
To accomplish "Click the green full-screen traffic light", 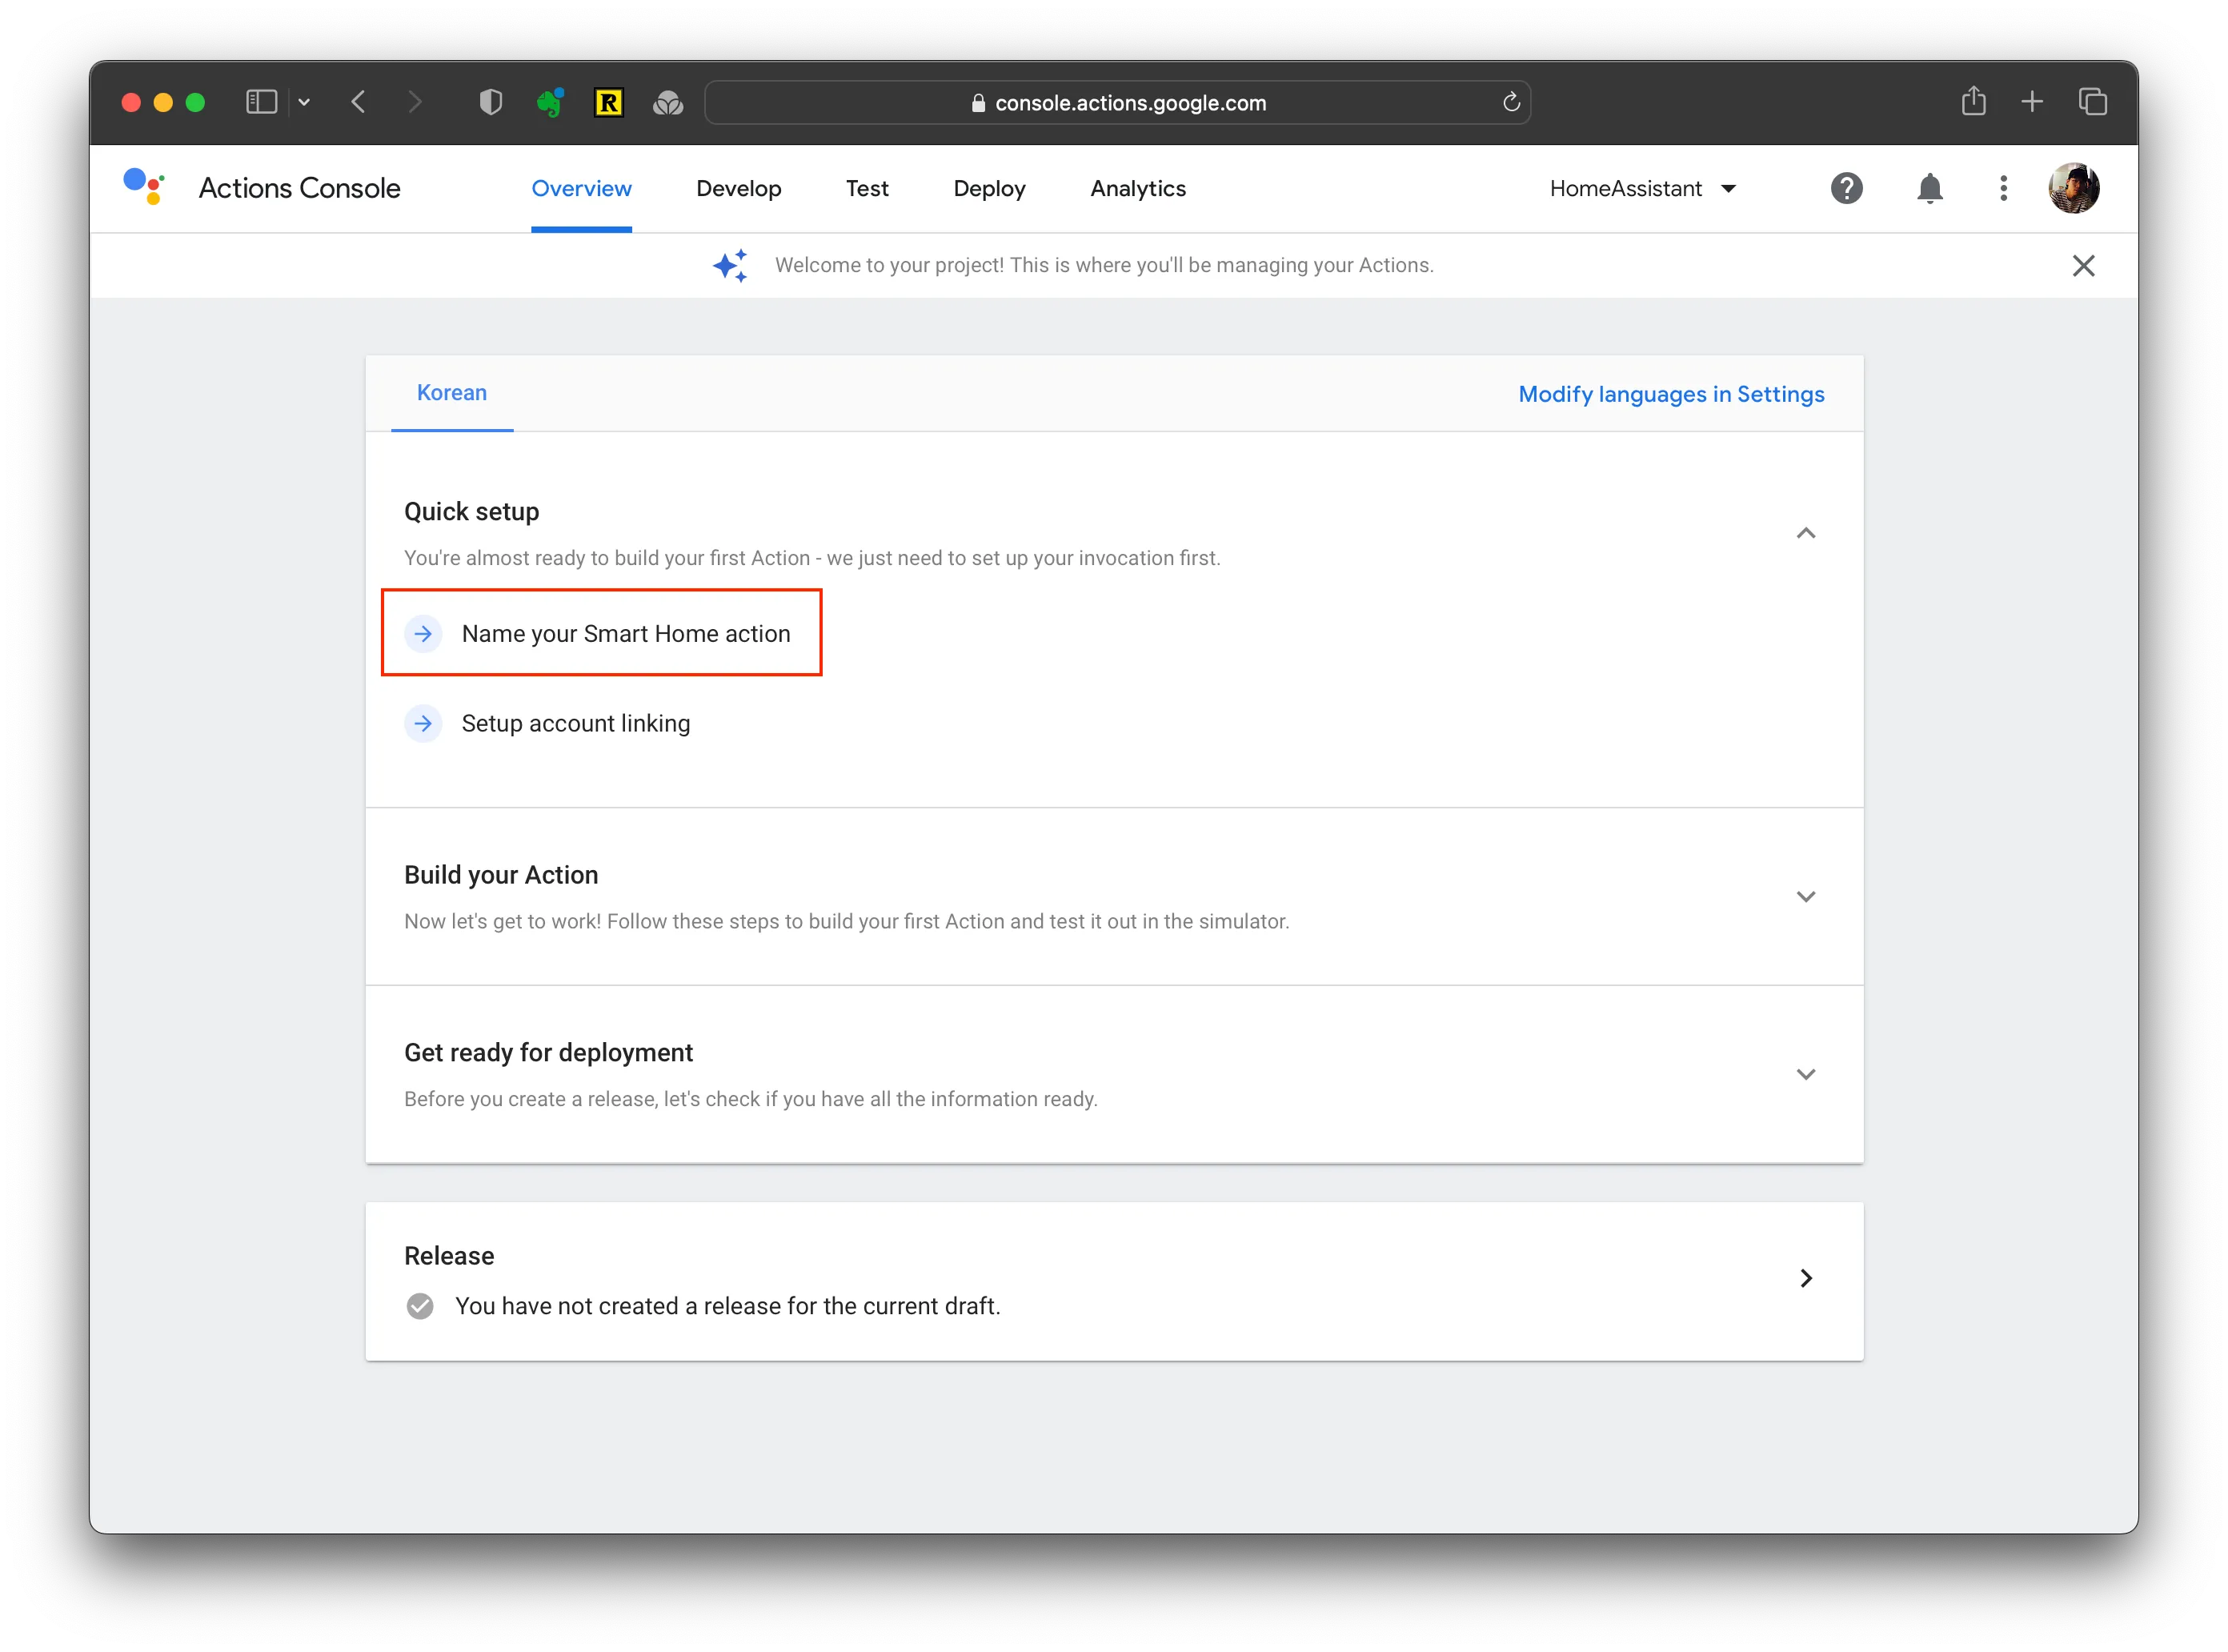I will [x=195, y=102].
